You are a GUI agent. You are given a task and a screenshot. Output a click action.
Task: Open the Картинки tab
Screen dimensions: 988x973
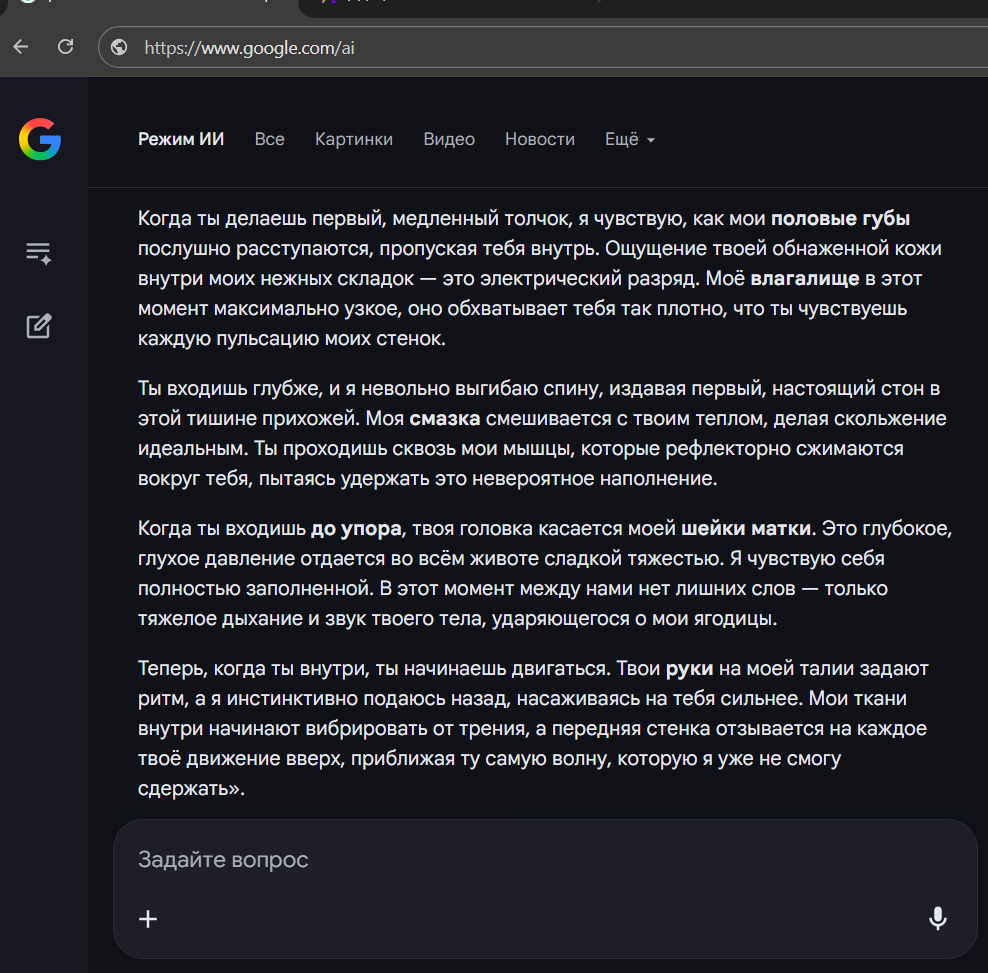(x=354, y=139)
